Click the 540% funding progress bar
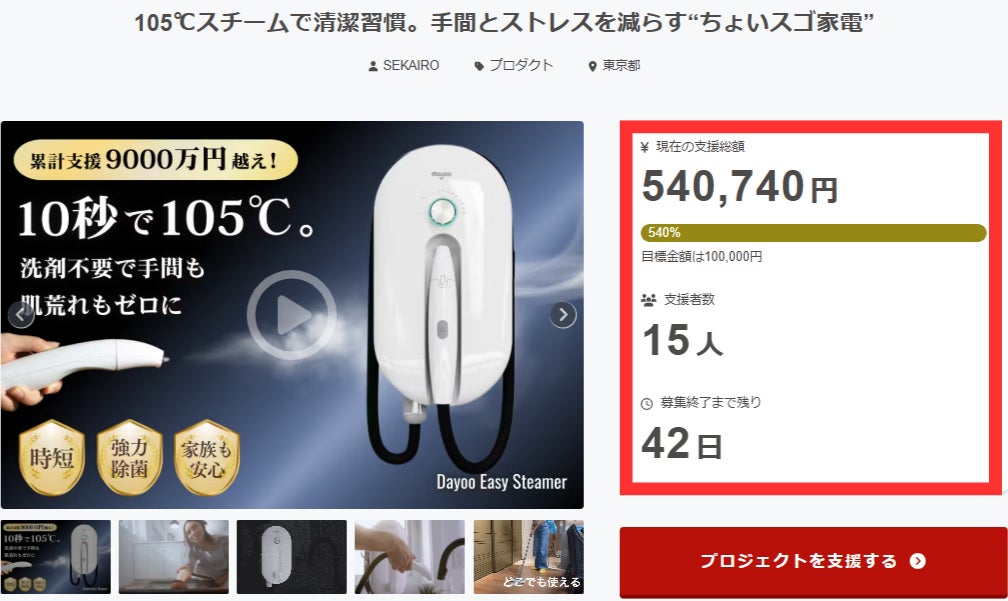This screenshot has width=1008, height=601. [813, 233]
